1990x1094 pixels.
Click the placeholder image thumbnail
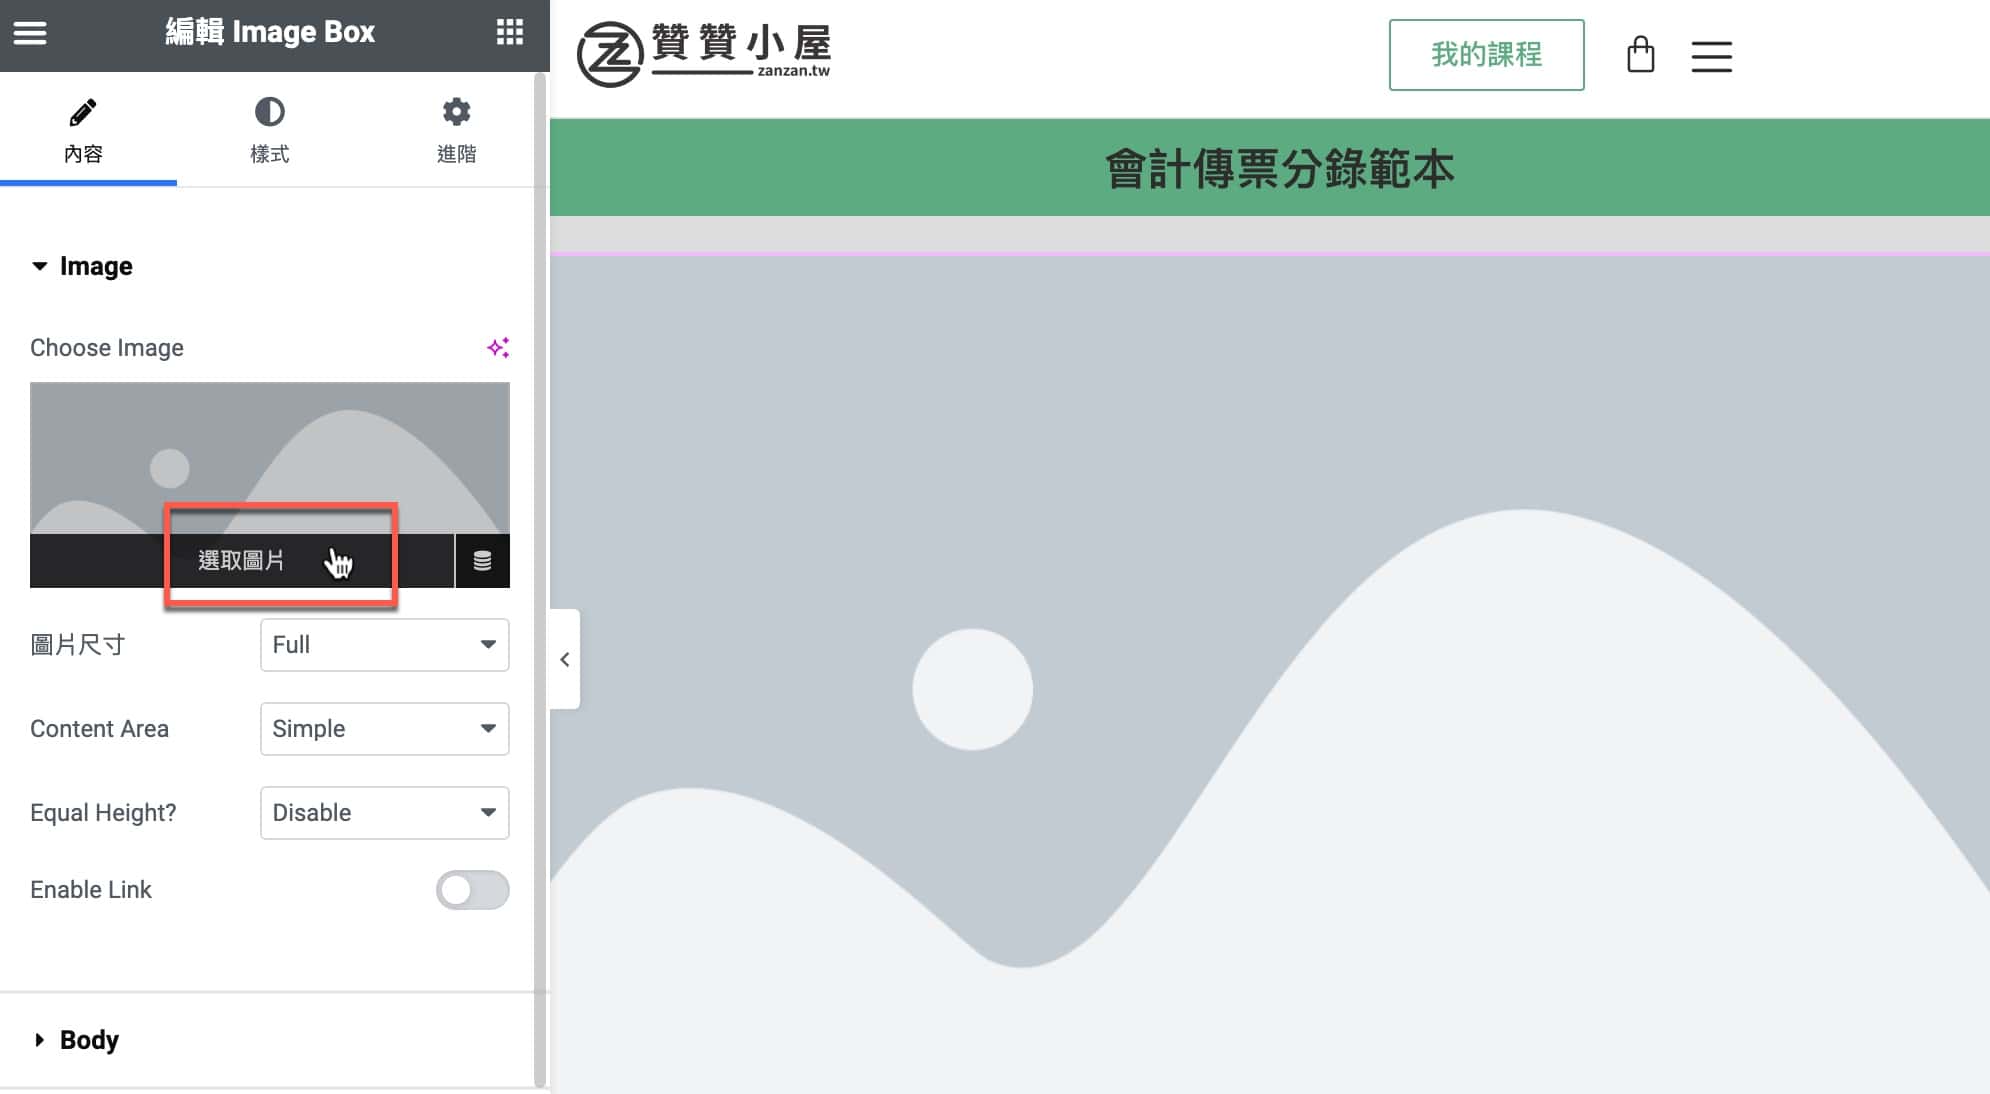click(270, 450)
